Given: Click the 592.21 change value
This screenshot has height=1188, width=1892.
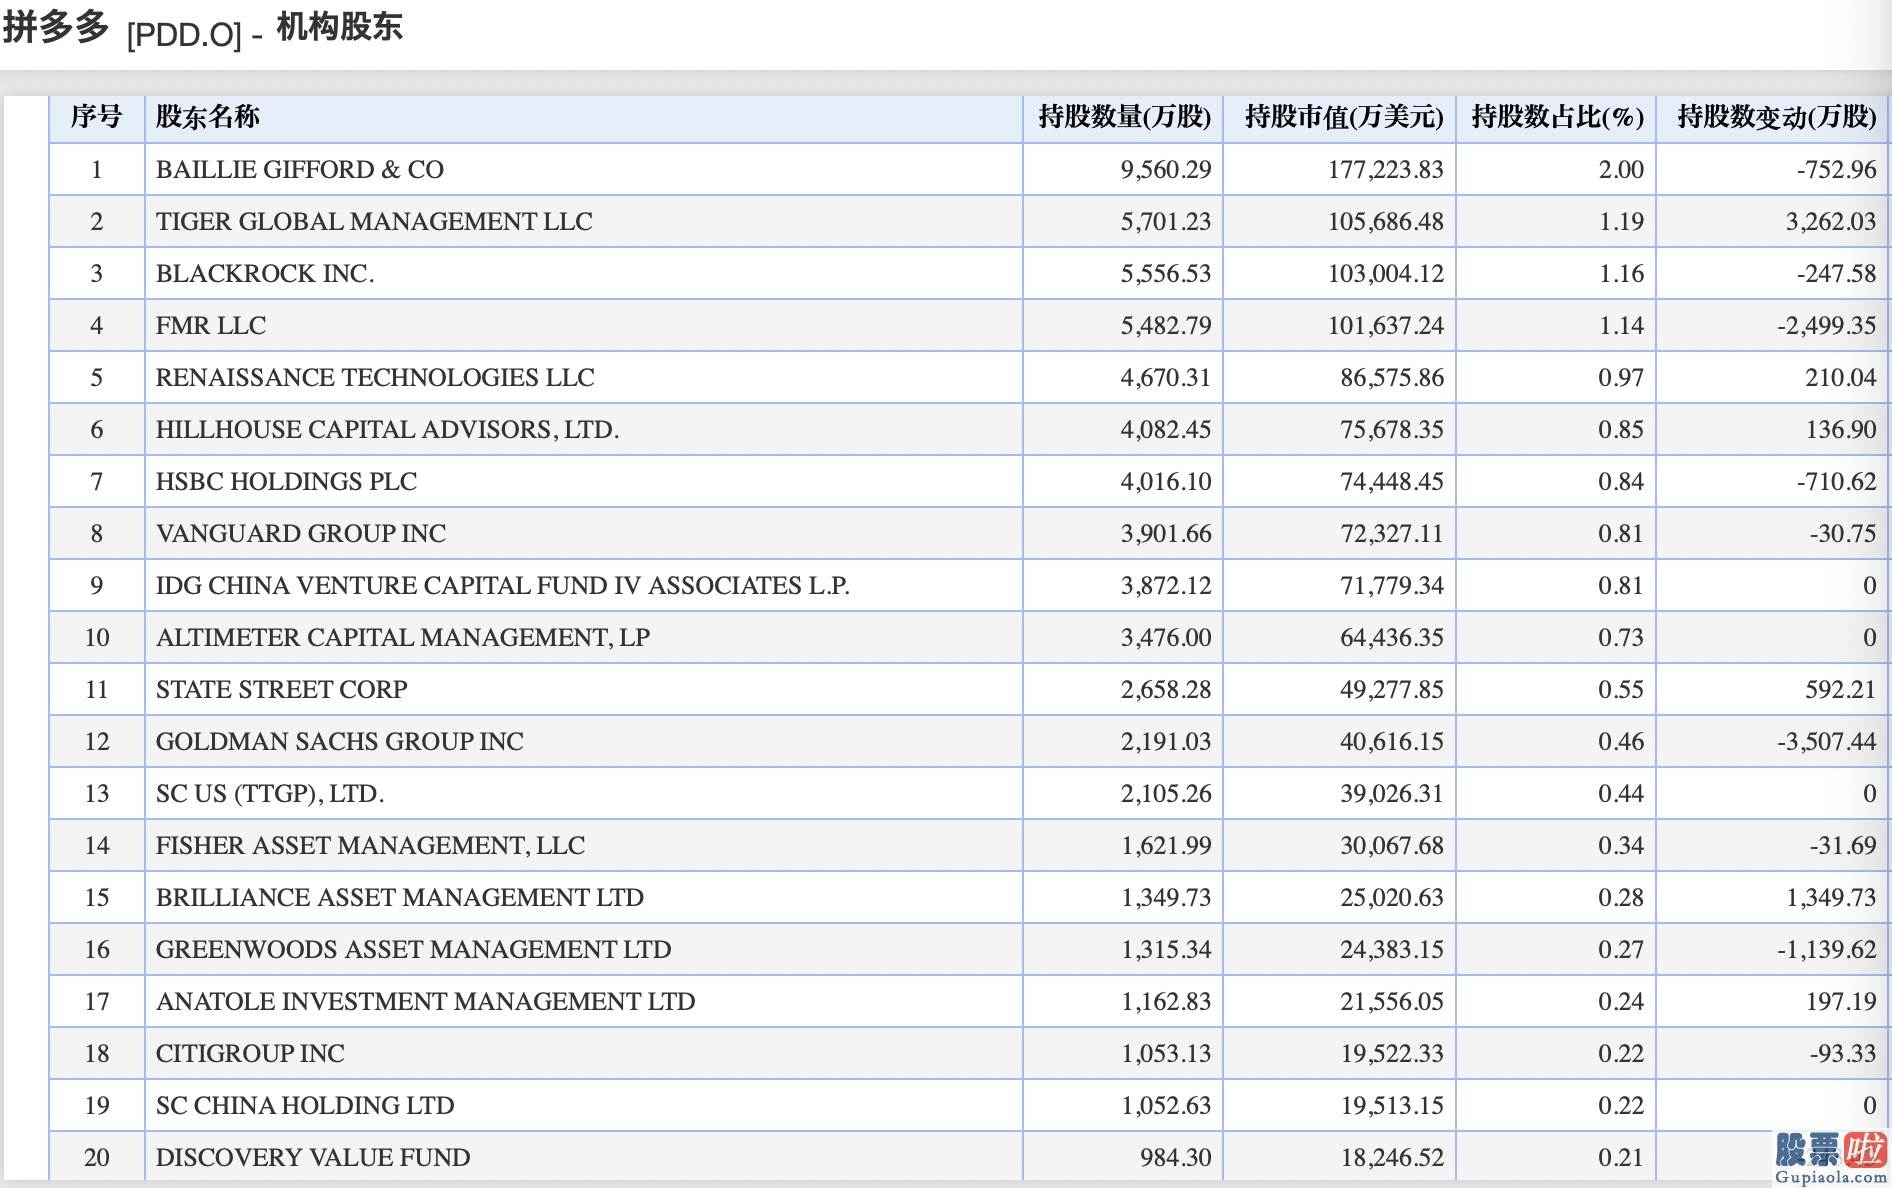Looking at the screenshot, I should [x=1841, y=690].
